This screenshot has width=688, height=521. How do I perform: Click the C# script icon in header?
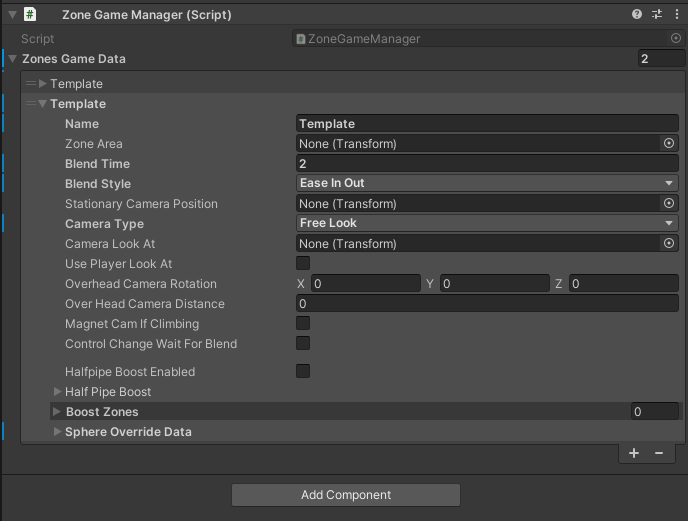(x=30, y=14)
